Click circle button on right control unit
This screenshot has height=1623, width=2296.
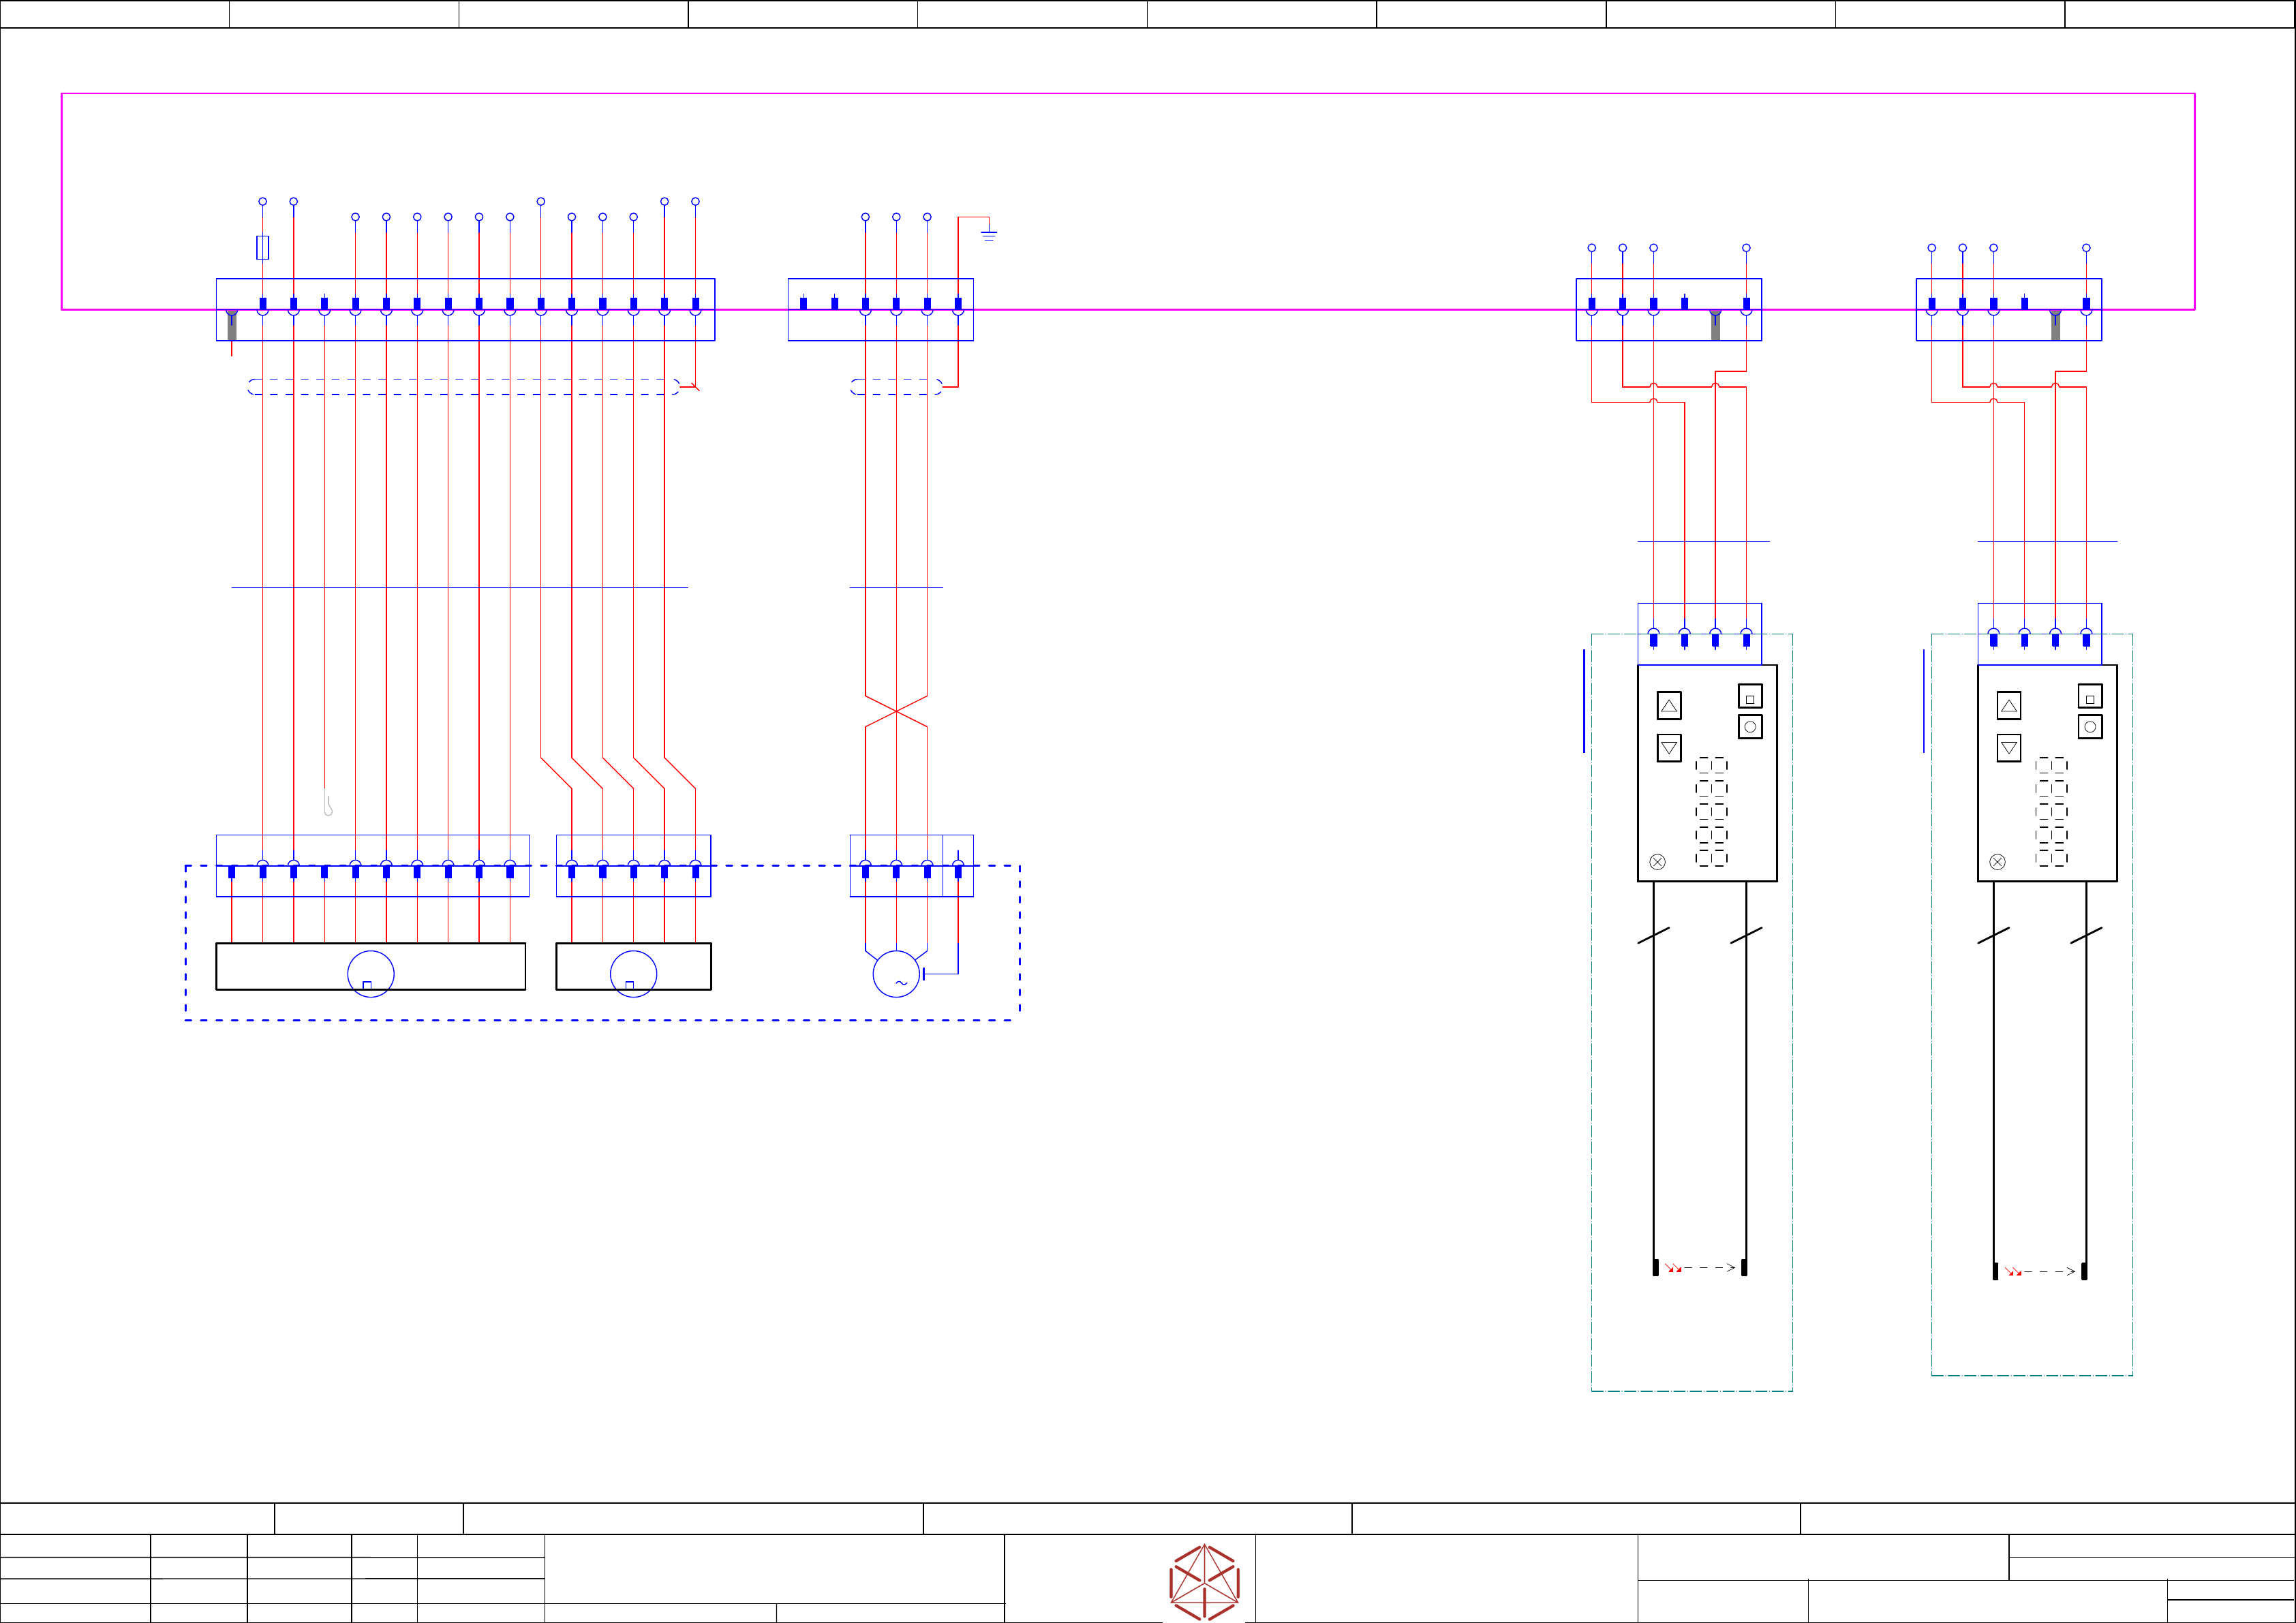click(x=2090, y=727)
